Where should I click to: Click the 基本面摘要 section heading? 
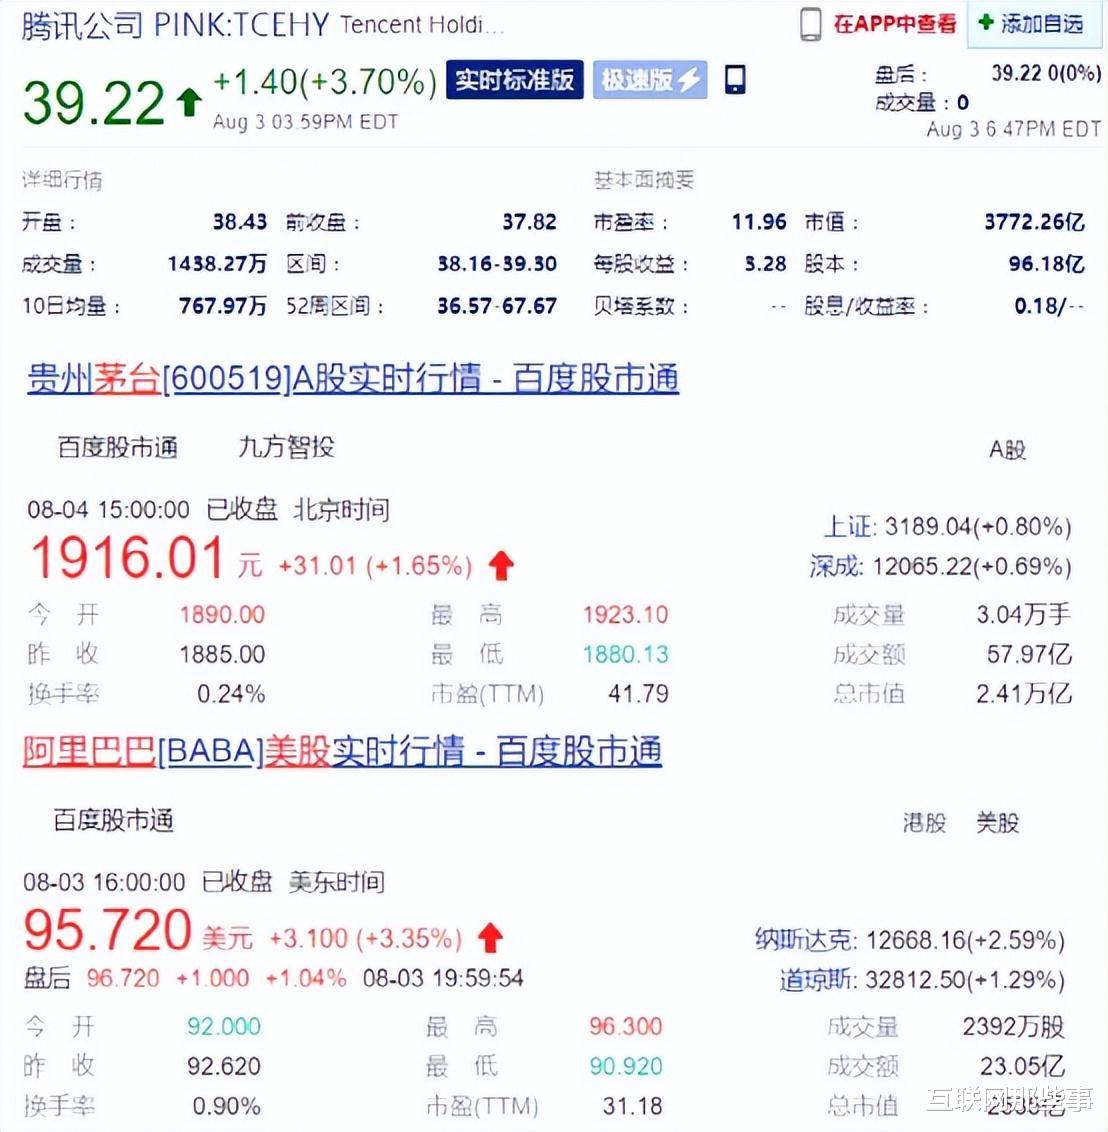[x=644, y=180]
